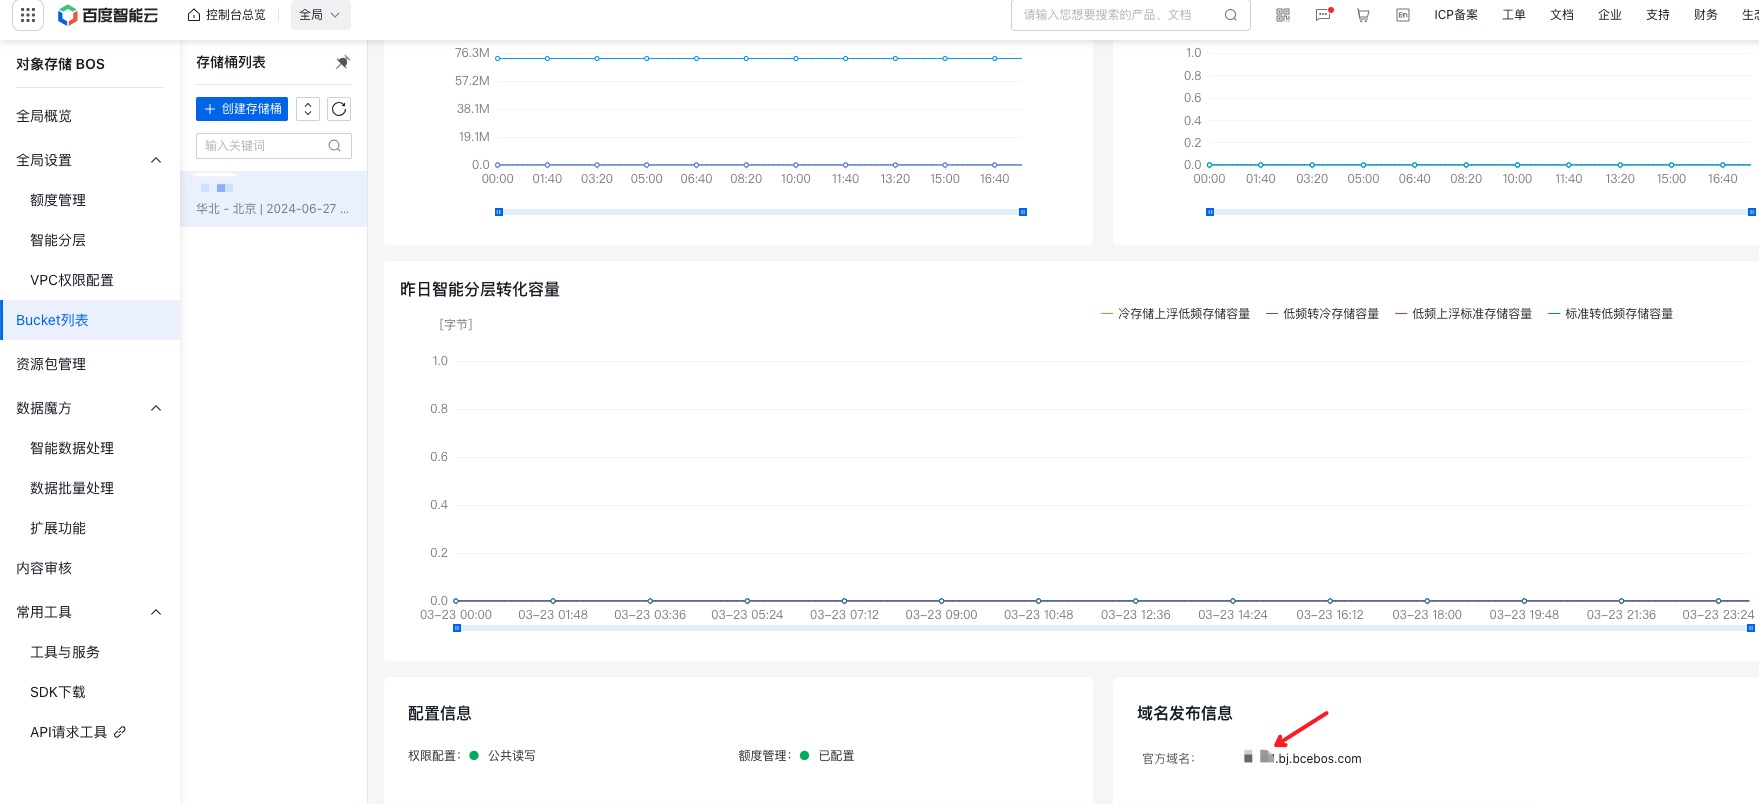Collapse the 全局设置 sidebar section
This screenshot has width=1759, height=804.
click(156, 160)
